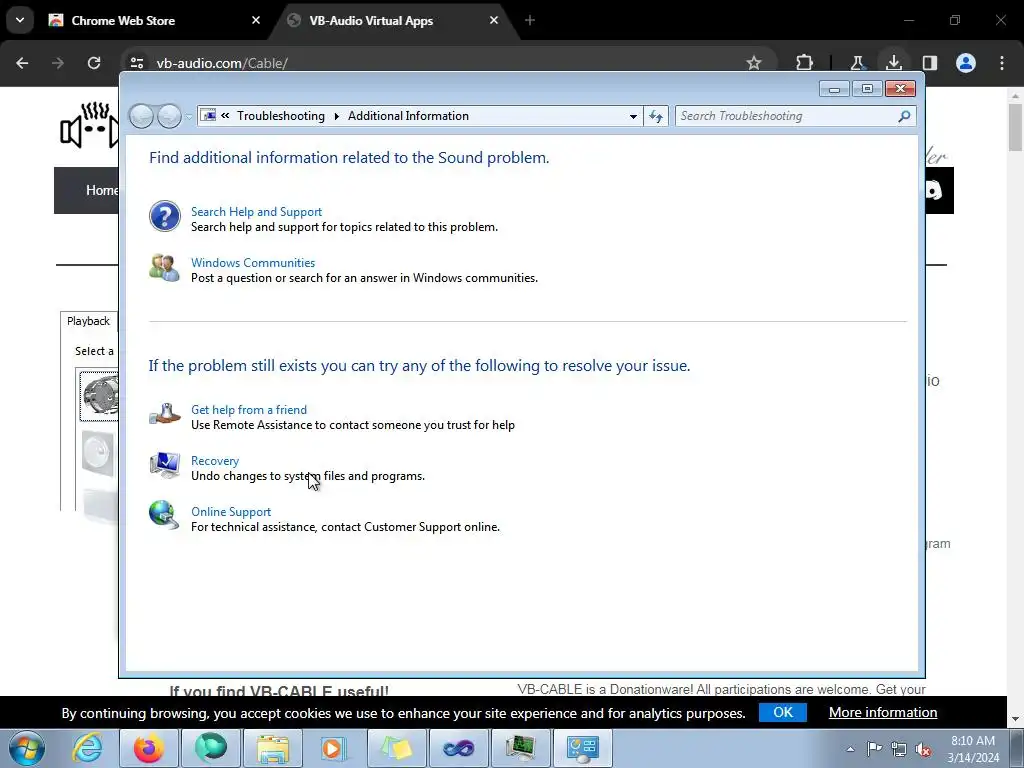Click the Control Panel icon in the address bar

click(208, 116)
